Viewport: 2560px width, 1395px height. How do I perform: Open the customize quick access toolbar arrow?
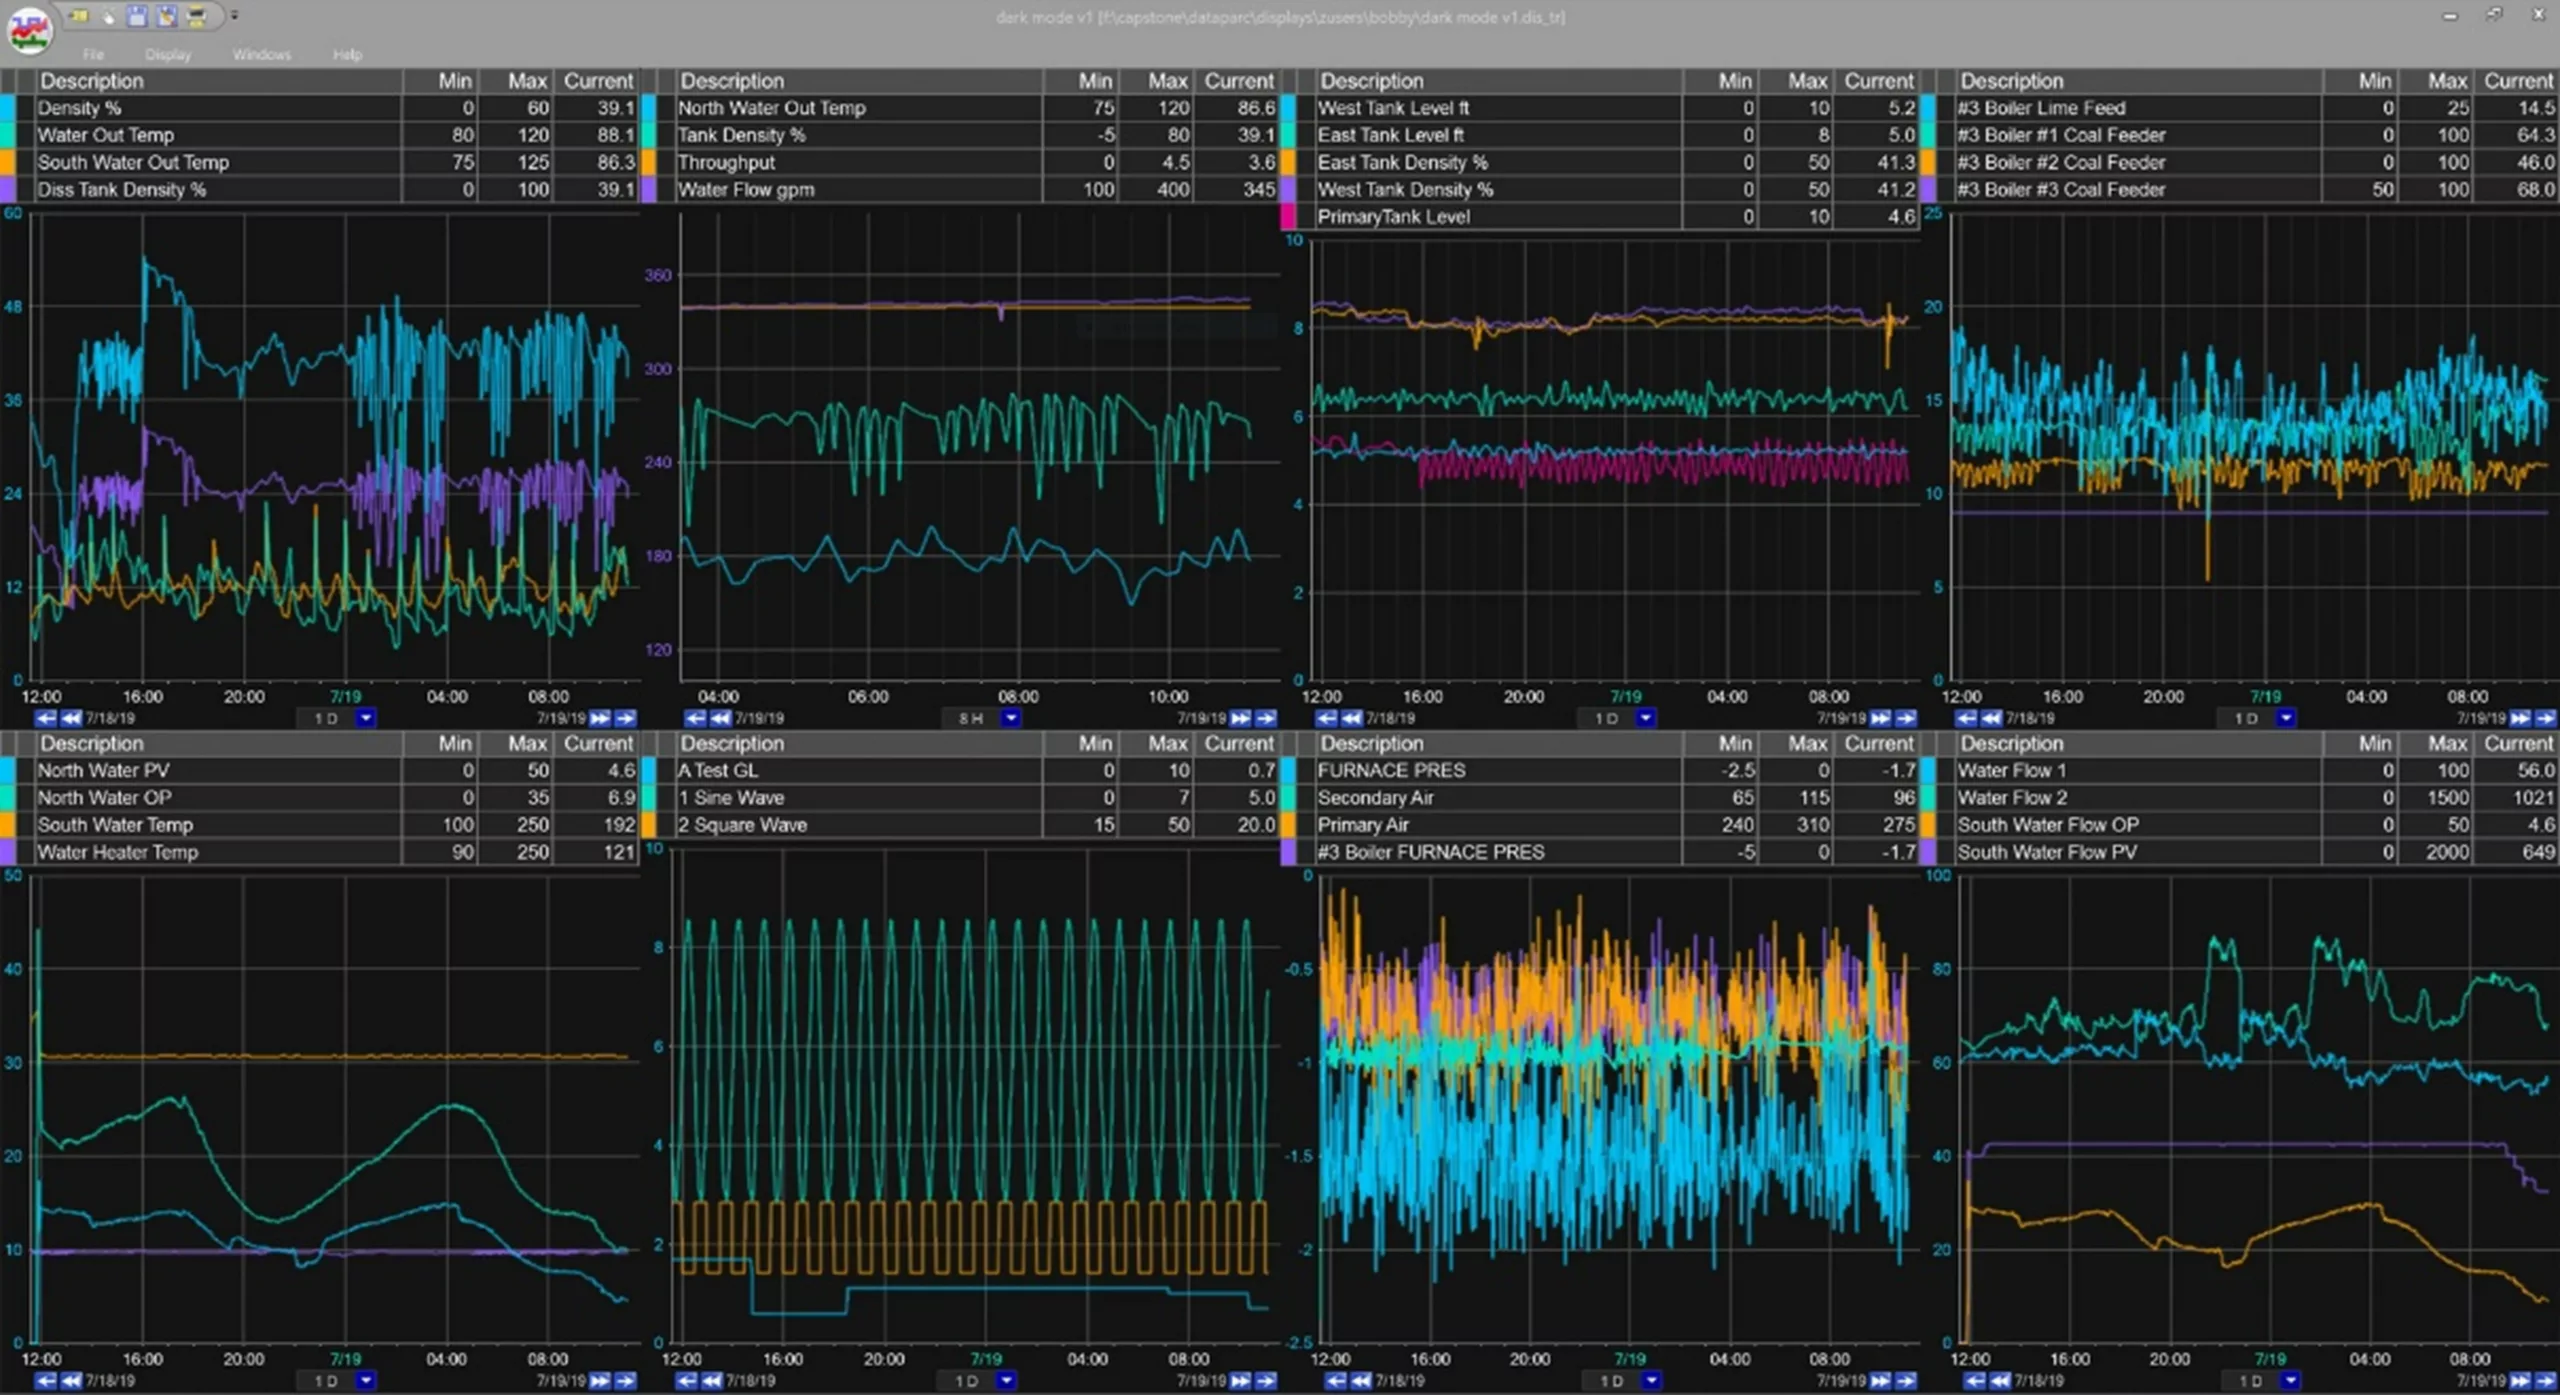[234, 16]
